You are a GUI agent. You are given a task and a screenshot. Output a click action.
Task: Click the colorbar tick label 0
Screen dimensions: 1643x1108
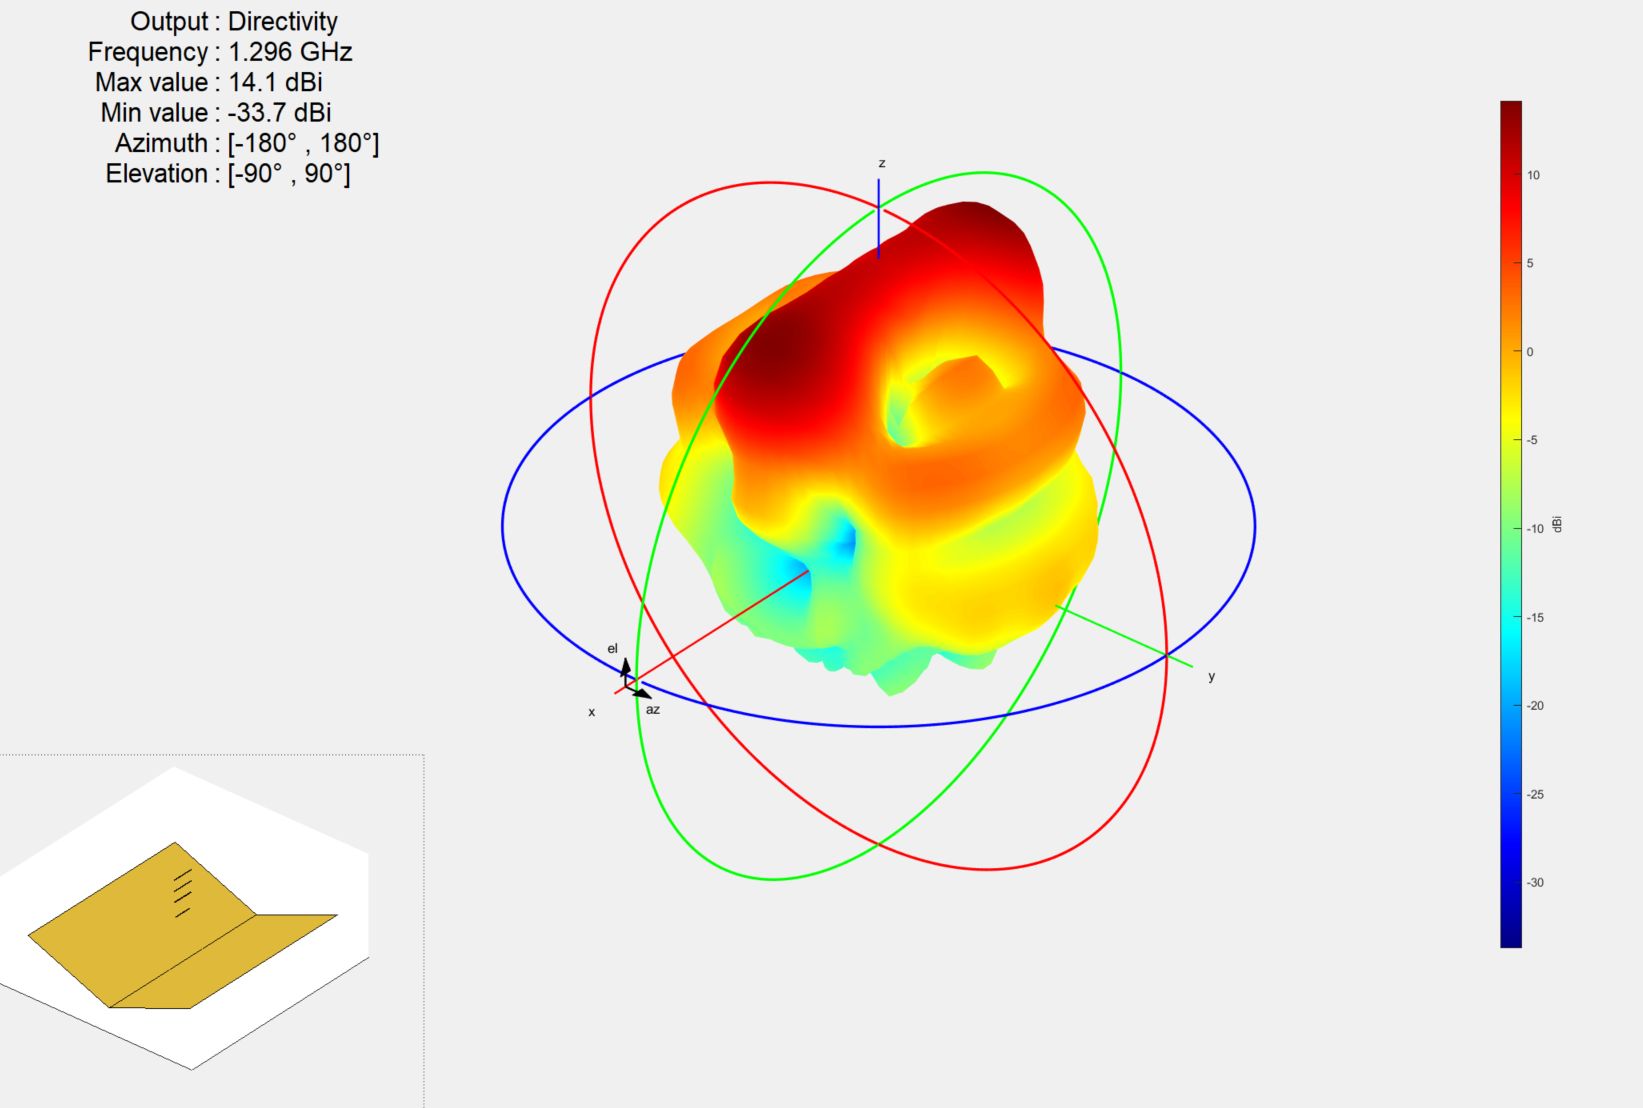click(1530, 352)
